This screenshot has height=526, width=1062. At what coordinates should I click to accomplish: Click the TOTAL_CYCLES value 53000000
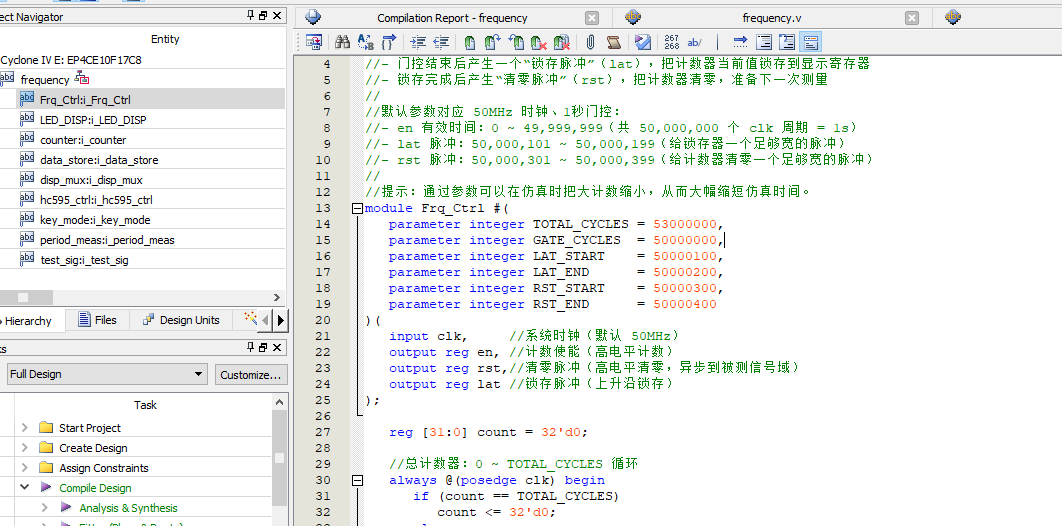(x=685, y=224)
